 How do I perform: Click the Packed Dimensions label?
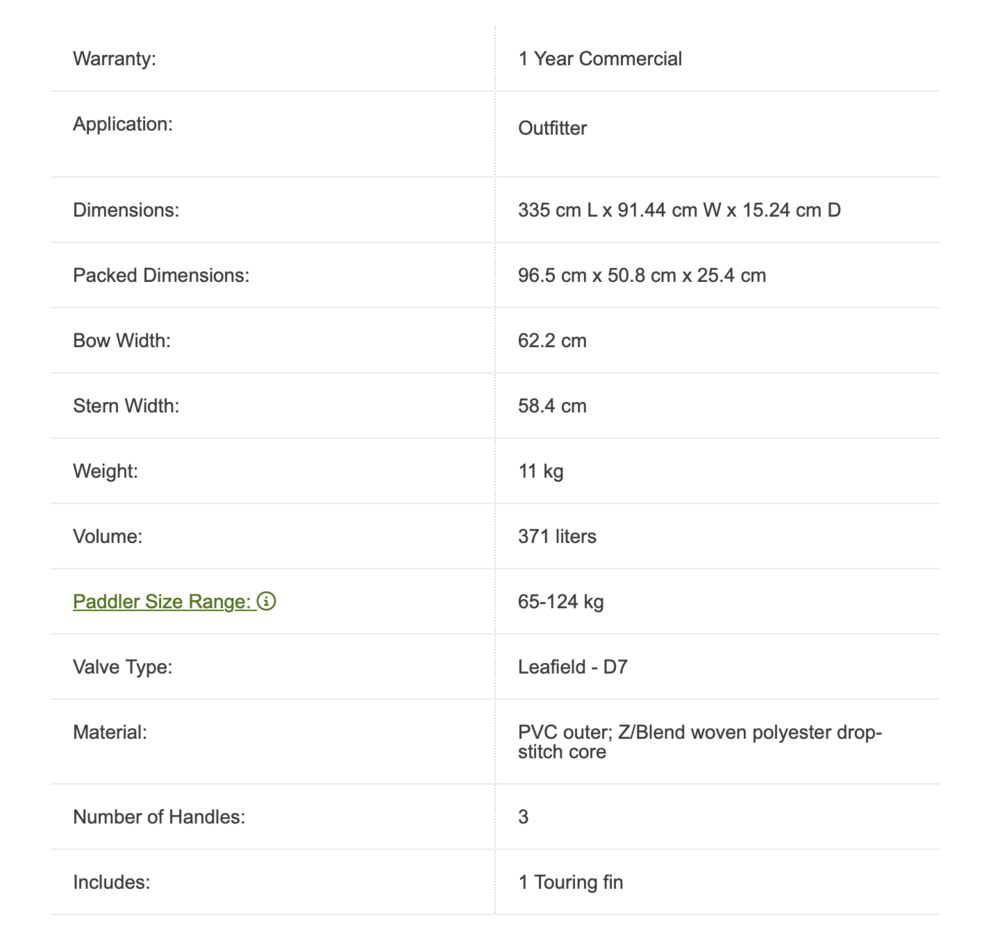(x=161, y=276)
